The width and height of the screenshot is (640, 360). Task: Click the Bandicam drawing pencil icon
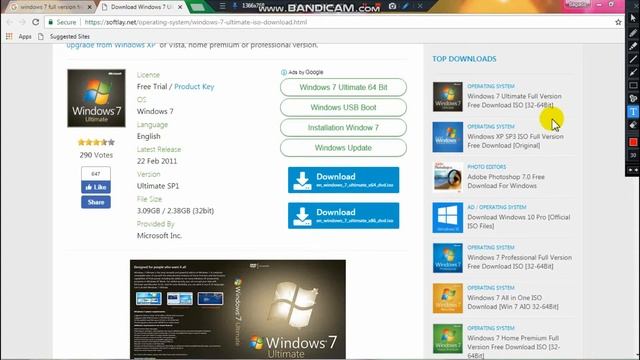405,6
